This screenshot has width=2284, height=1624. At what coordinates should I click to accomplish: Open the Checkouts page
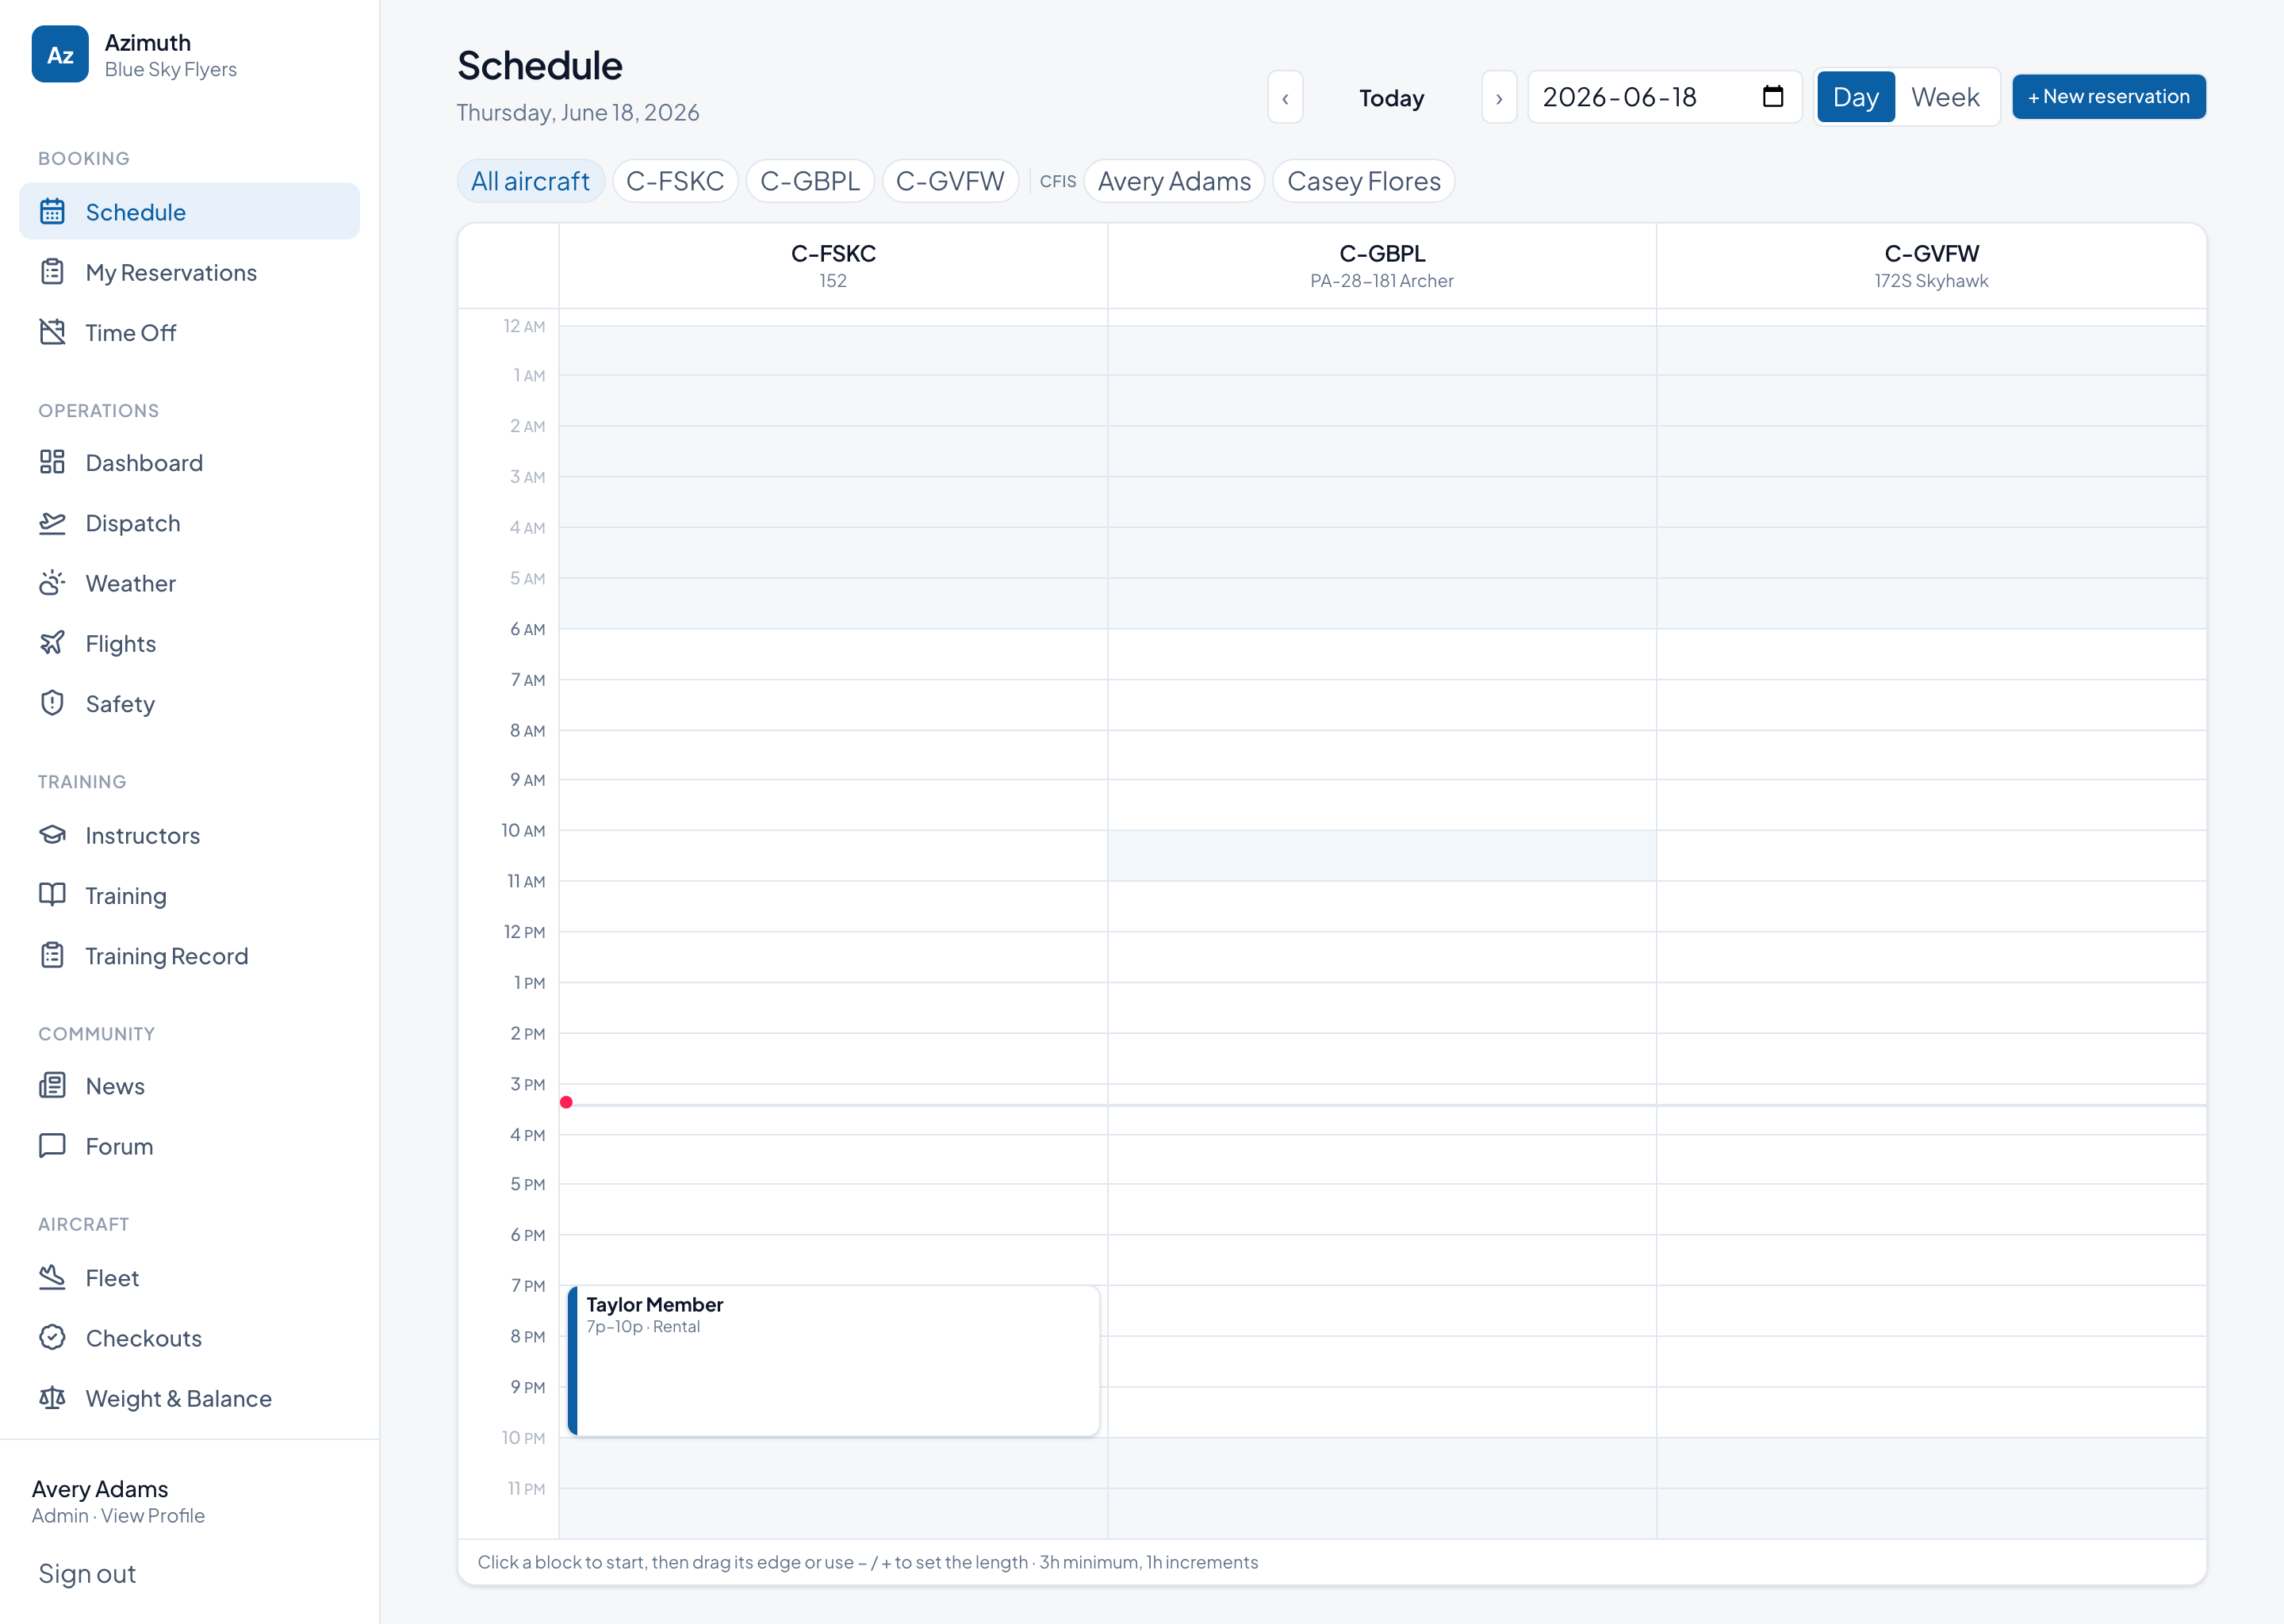[189, 1338]
